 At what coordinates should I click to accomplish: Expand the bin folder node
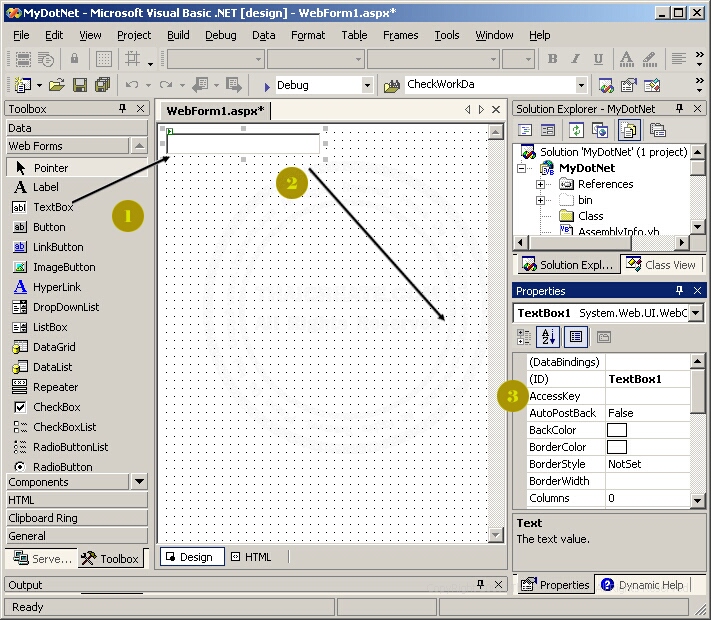point(540,200)
